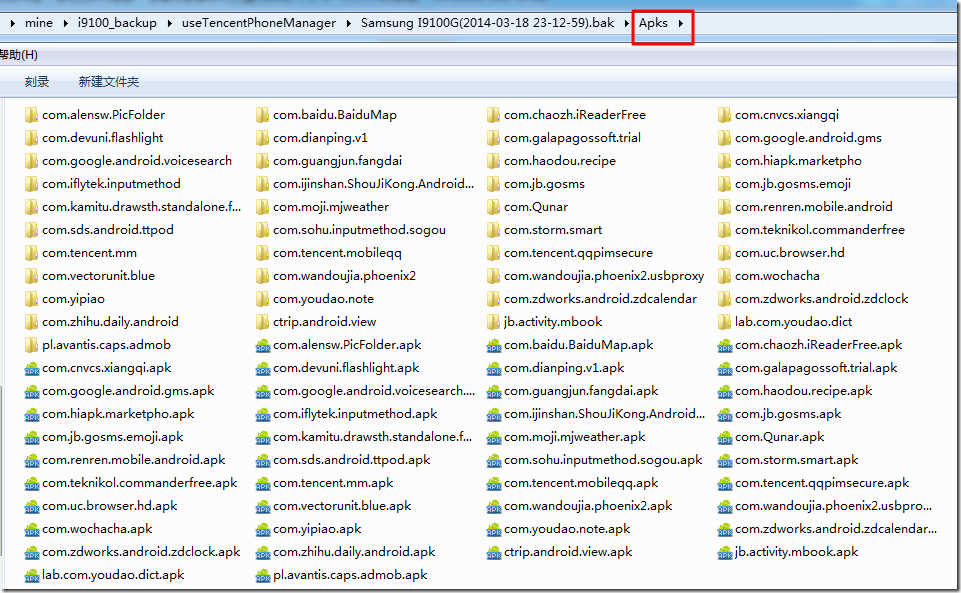Expand the arrow after mine breadcrumb

65,23
